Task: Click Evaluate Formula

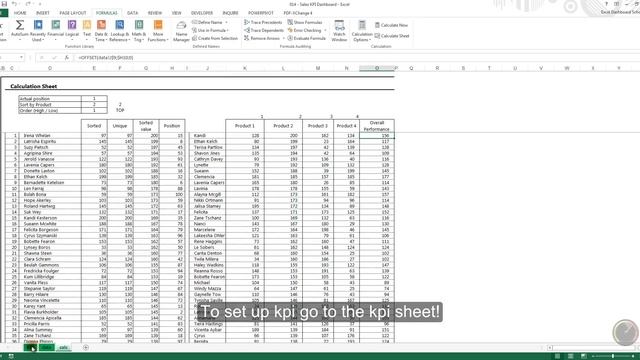Action: 307,38
